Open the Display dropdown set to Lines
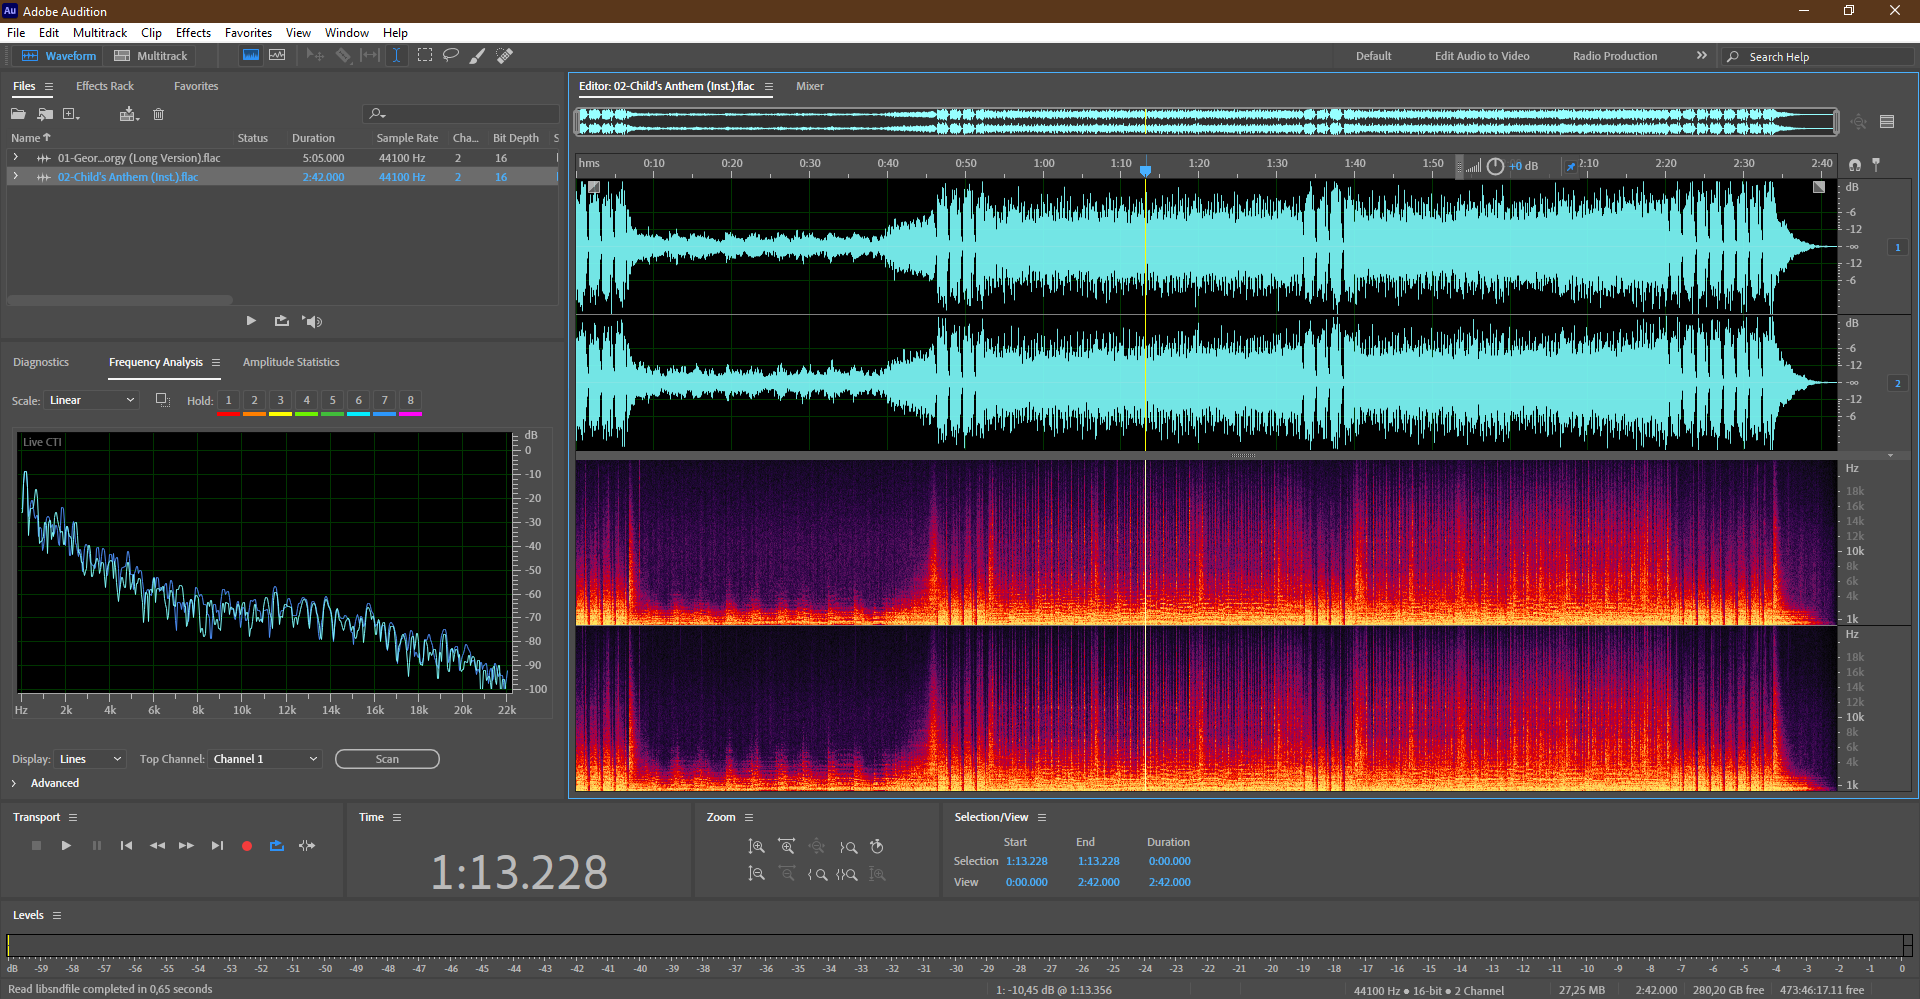Screen dimensions: 1920x999 pyautogui.click(x=90, y=759)
